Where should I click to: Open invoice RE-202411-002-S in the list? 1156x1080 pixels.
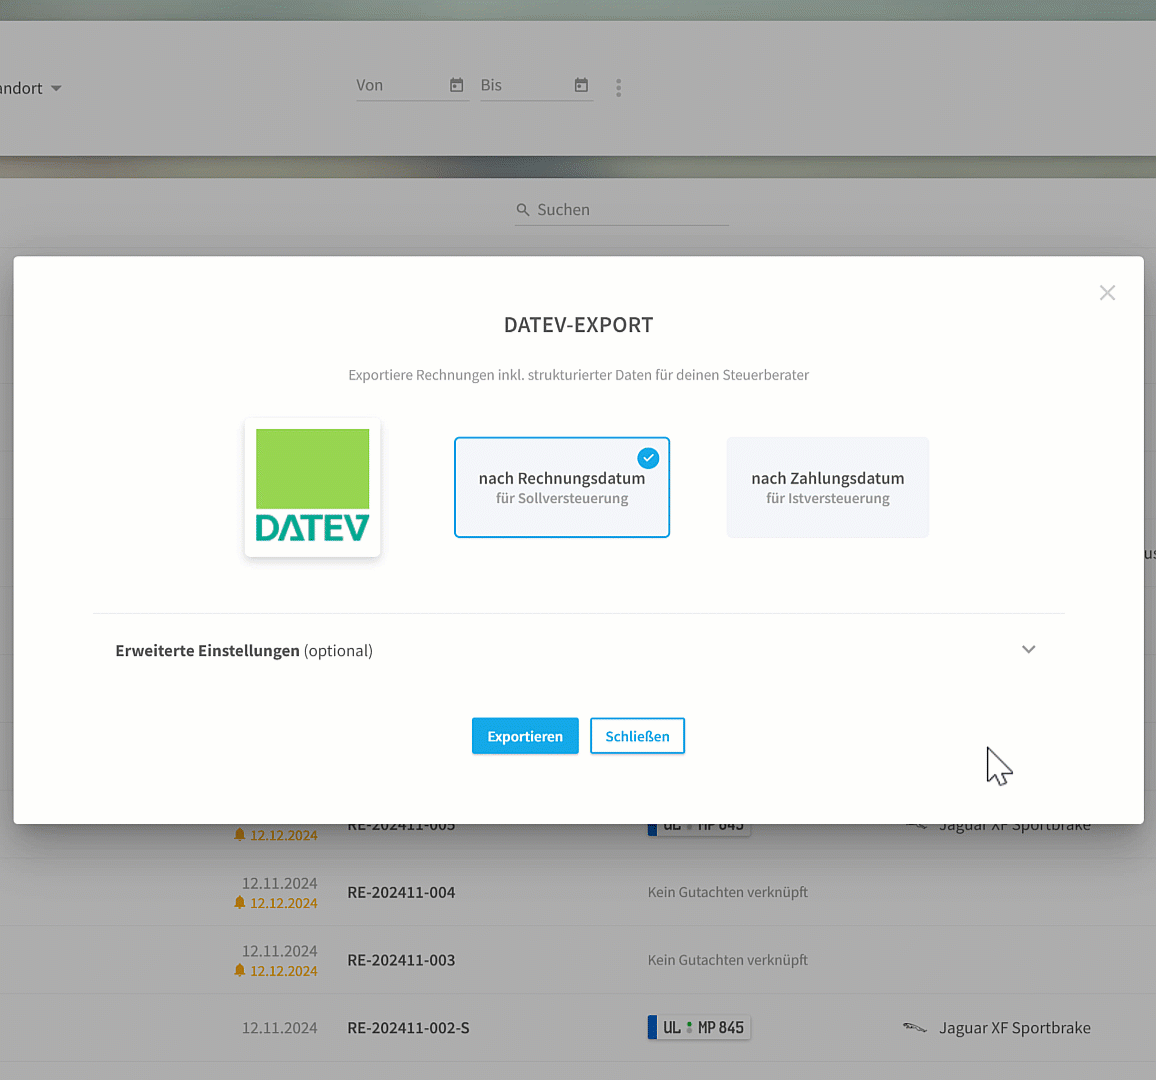(x=408, y=1028)
